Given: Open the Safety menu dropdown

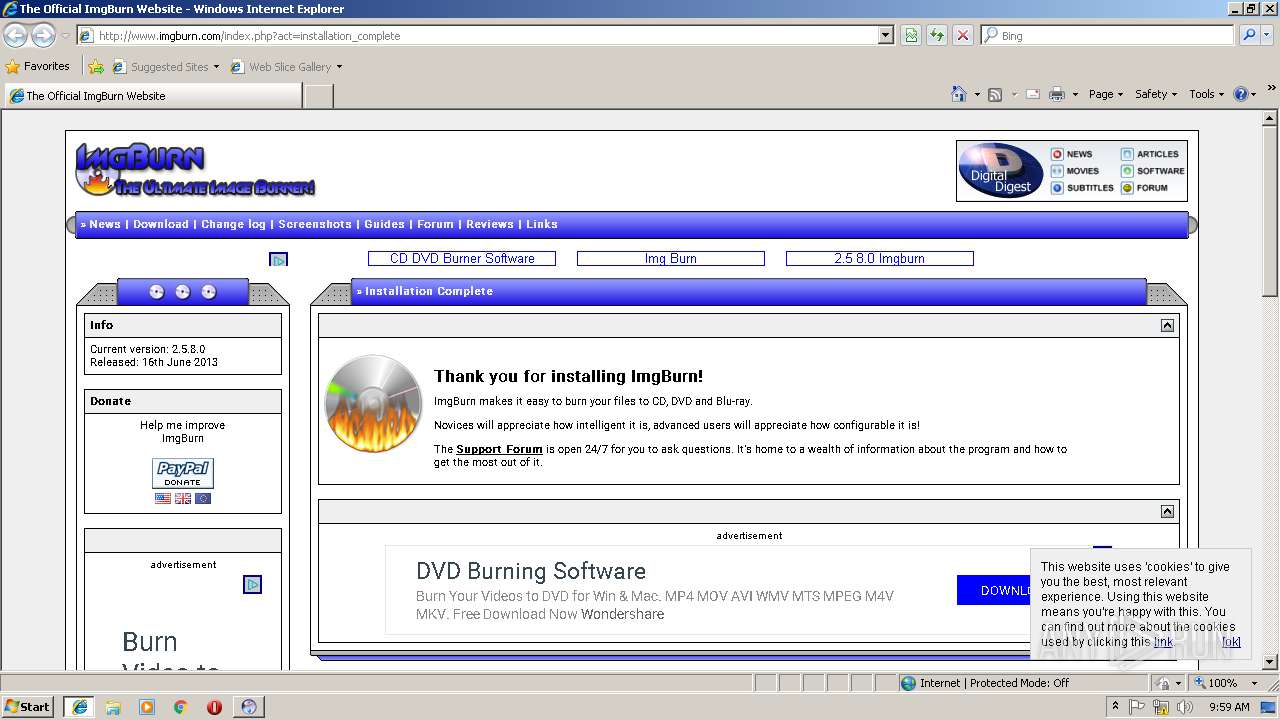Looking at the screenshot, I should coord(1156,94).
